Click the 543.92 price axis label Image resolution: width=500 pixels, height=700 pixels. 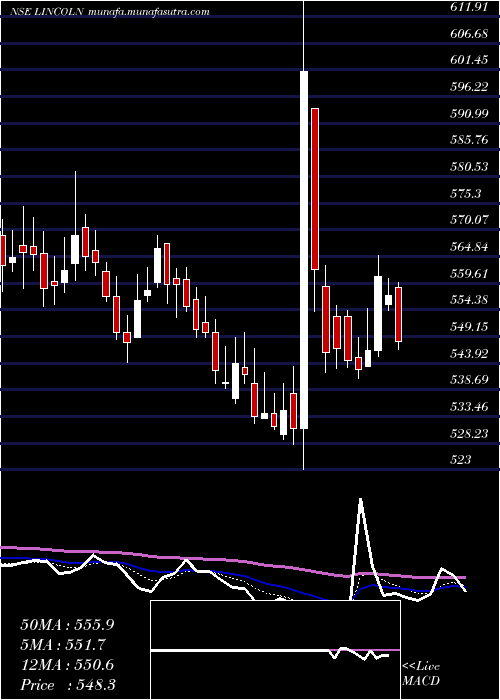pos(469,354)
